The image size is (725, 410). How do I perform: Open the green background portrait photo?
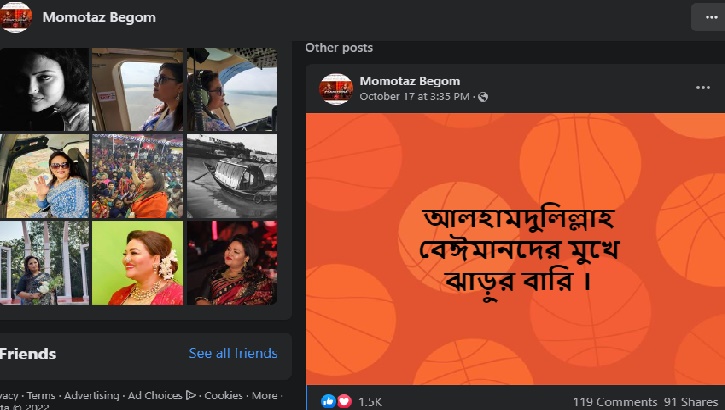tap(137, 263)
